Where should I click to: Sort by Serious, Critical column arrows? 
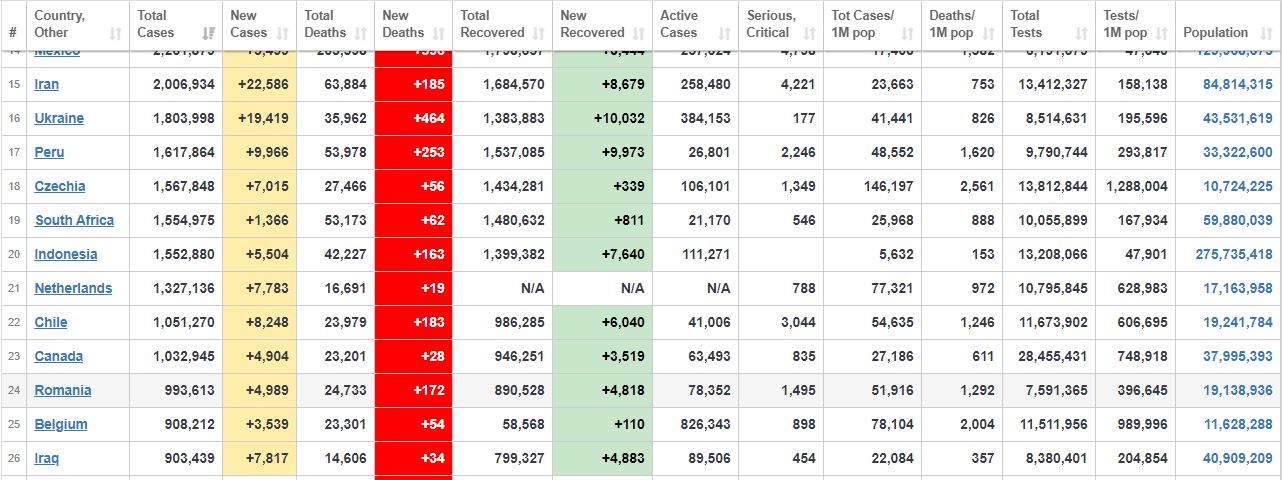[811, 33]
